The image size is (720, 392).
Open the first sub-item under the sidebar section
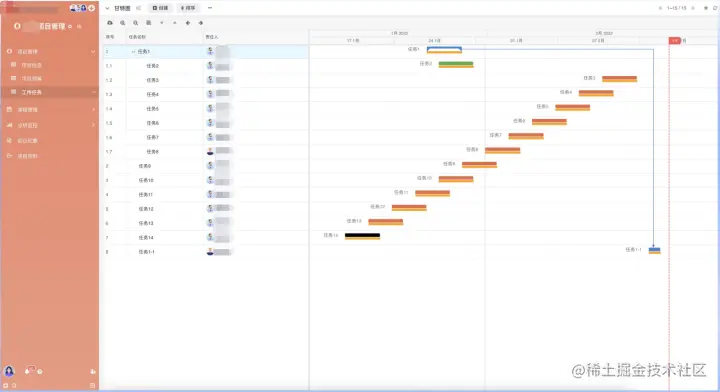[50, 65]
